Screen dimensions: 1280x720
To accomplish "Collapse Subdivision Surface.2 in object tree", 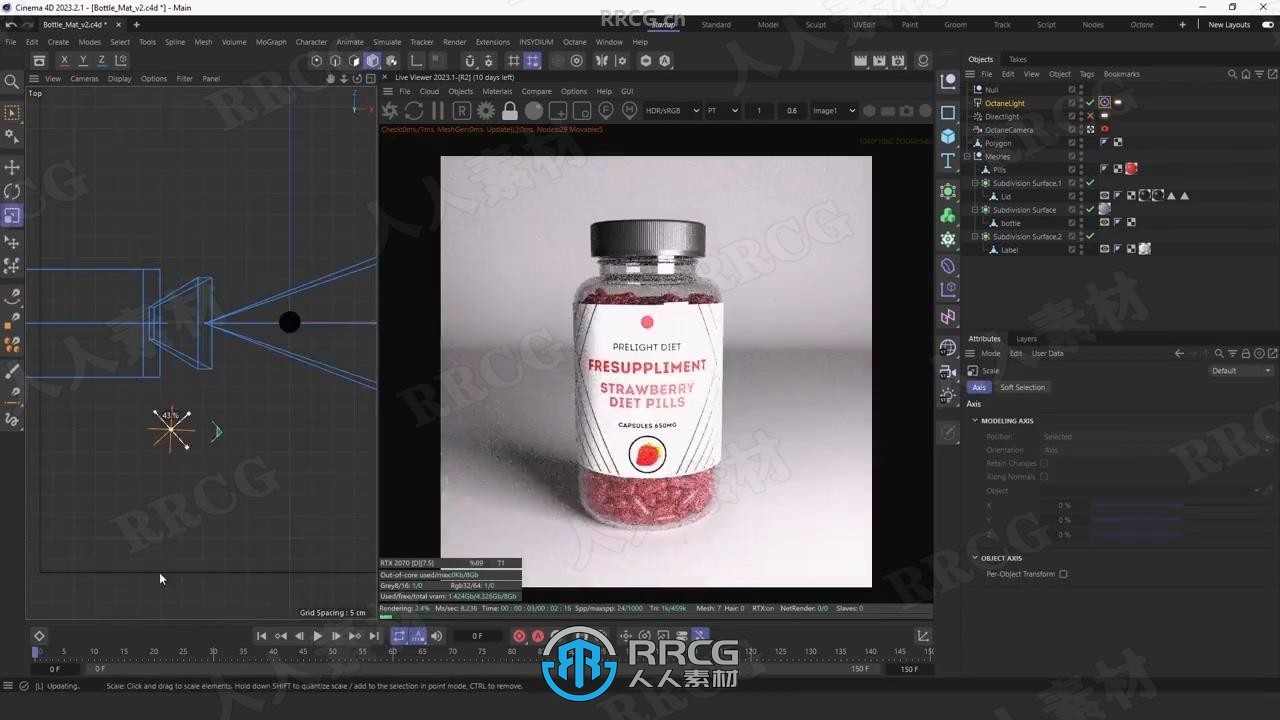I will (x=975, y=237).
